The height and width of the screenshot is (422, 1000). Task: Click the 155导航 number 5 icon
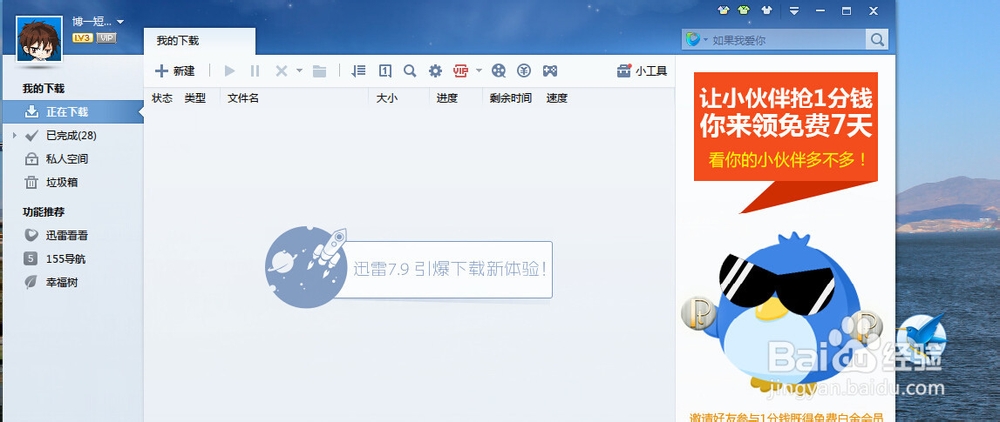click(31, 259)
